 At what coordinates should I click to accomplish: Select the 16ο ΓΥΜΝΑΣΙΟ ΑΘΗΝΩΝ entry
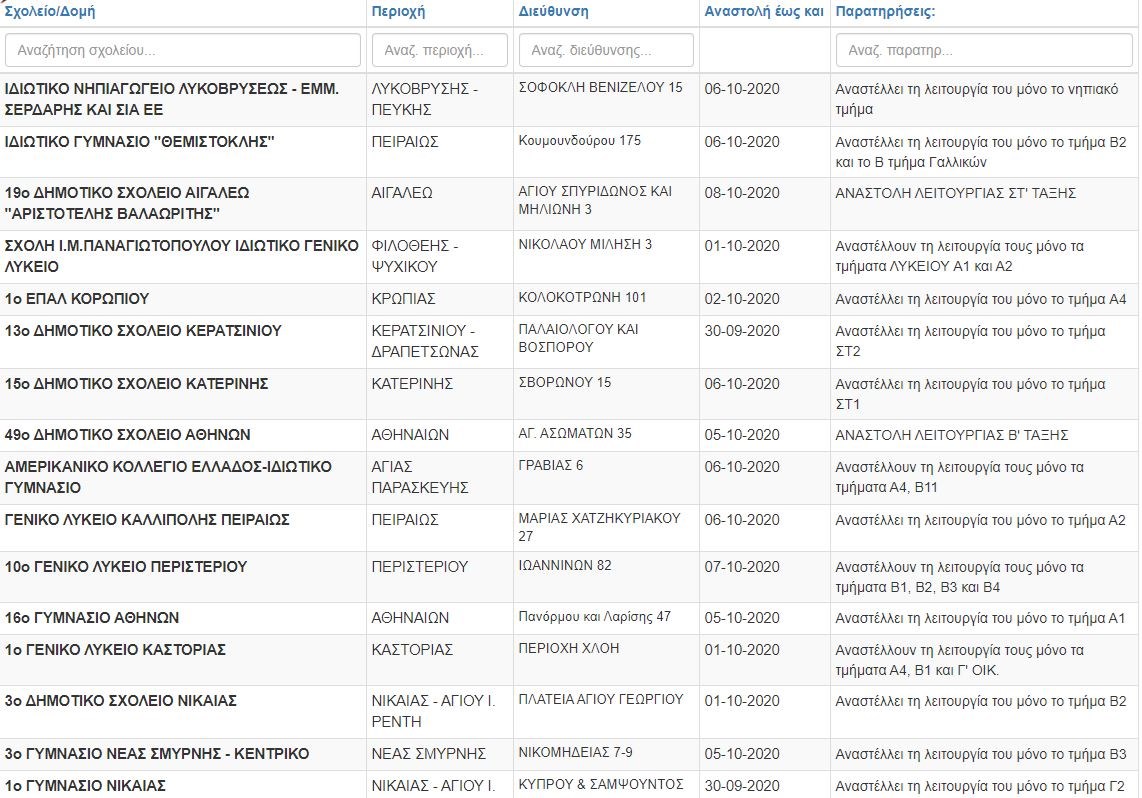tap(92, 618)
